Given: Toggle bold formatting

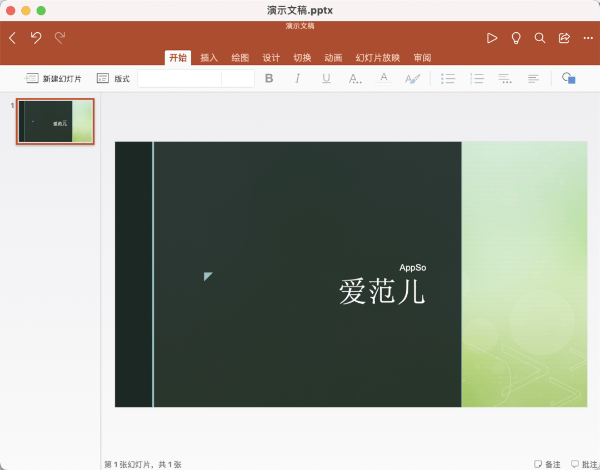Looking at the screenshot, I should click(x=269, y=78).
